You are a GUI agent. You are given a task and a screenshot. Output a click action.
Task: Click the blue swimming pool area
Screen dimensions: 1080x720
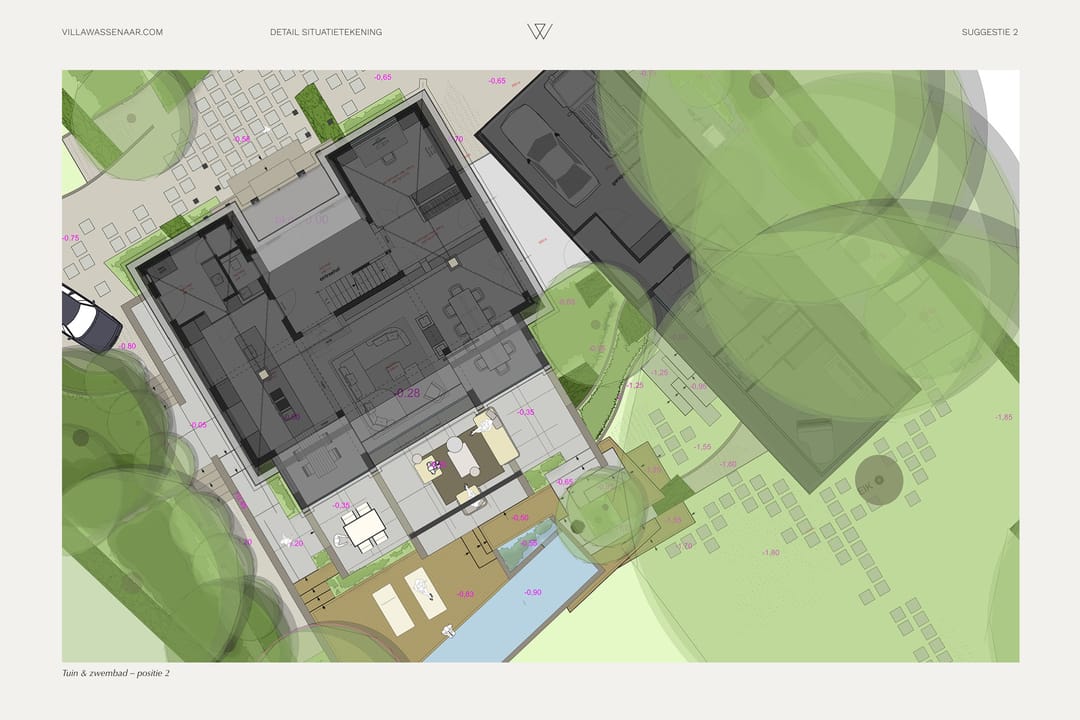pos(519,597)
